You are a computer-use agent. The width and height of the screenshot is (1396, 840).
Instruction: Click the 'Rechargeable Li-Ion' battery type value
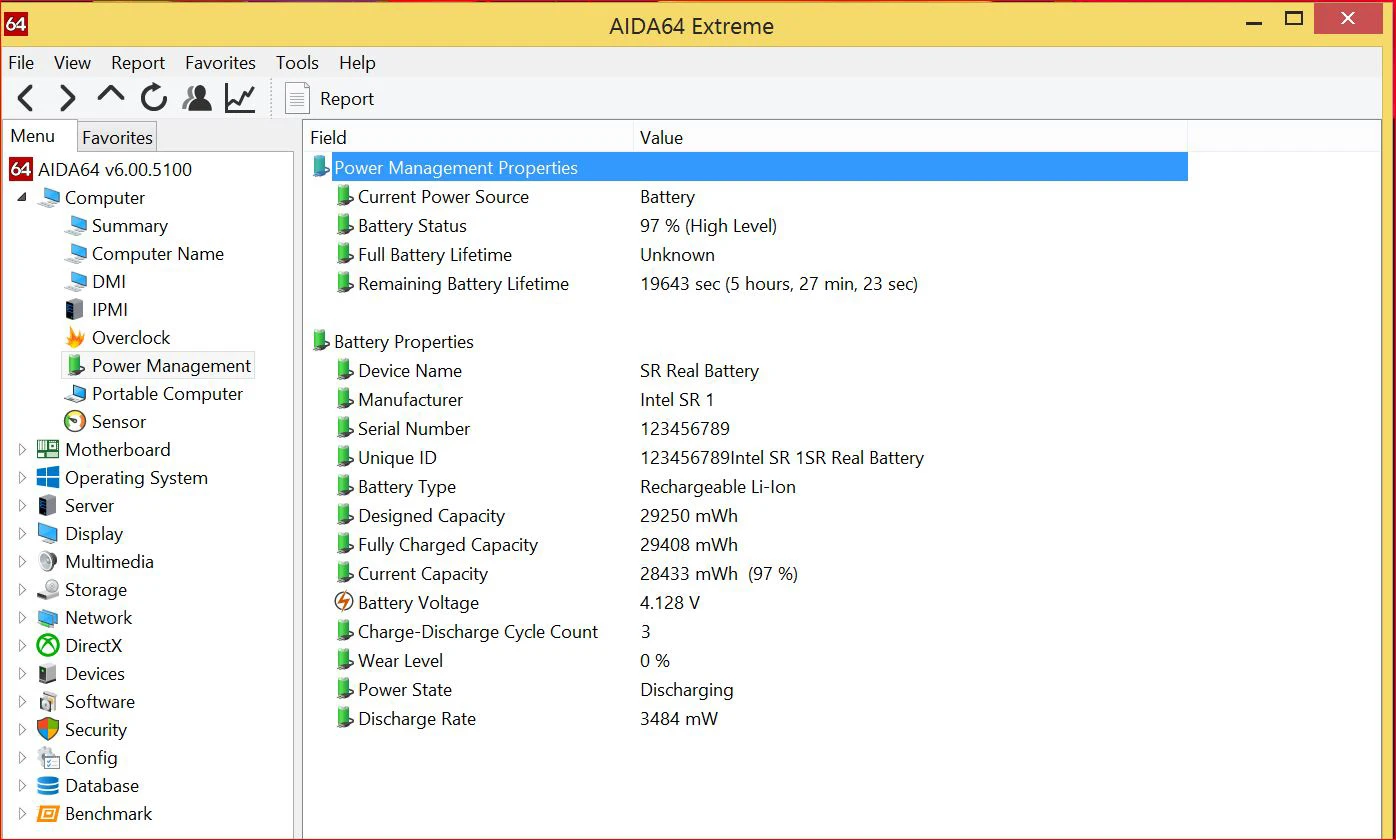pyautogui.click(x=718, y=487)
